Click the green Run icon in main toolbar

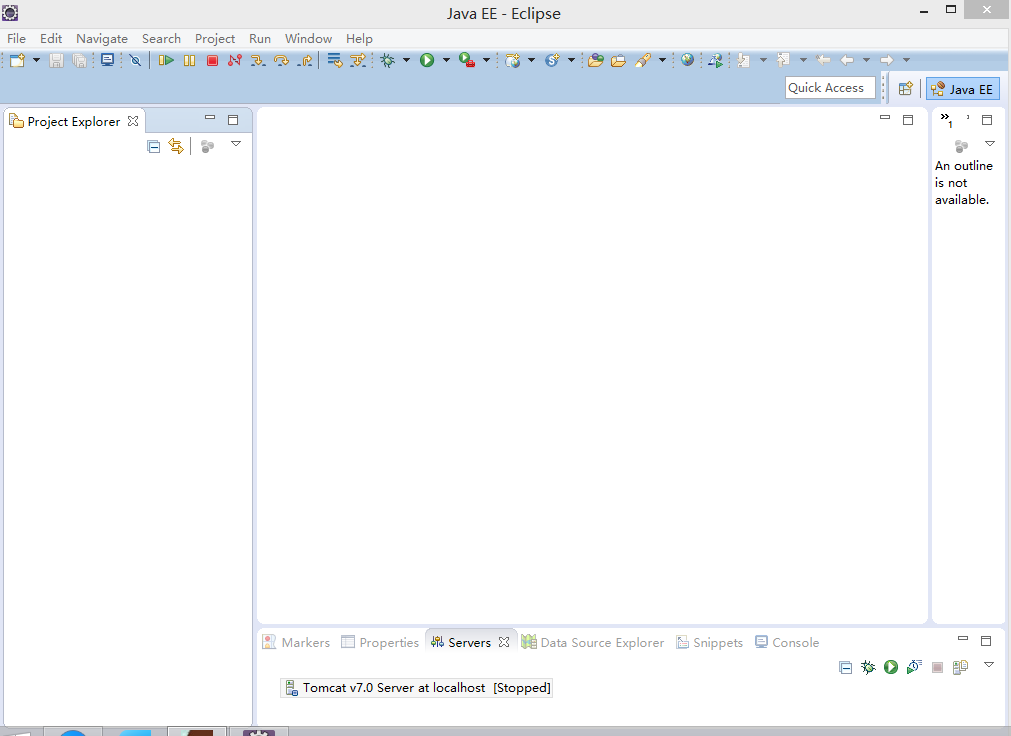click(x=427, y=60)
